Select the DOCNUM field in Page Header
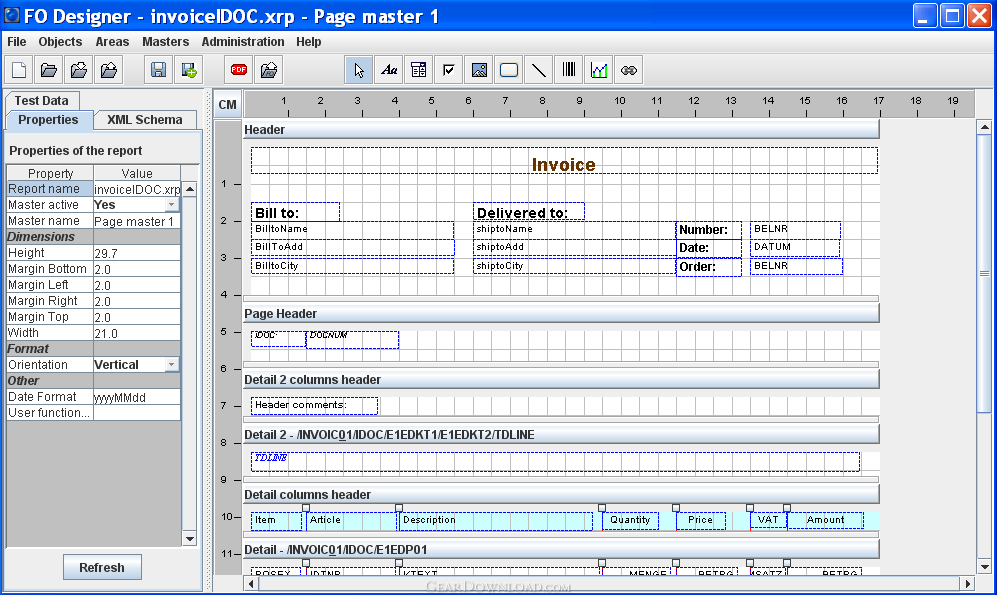Screen dimensions: 997x595 (x=352, y=339)
